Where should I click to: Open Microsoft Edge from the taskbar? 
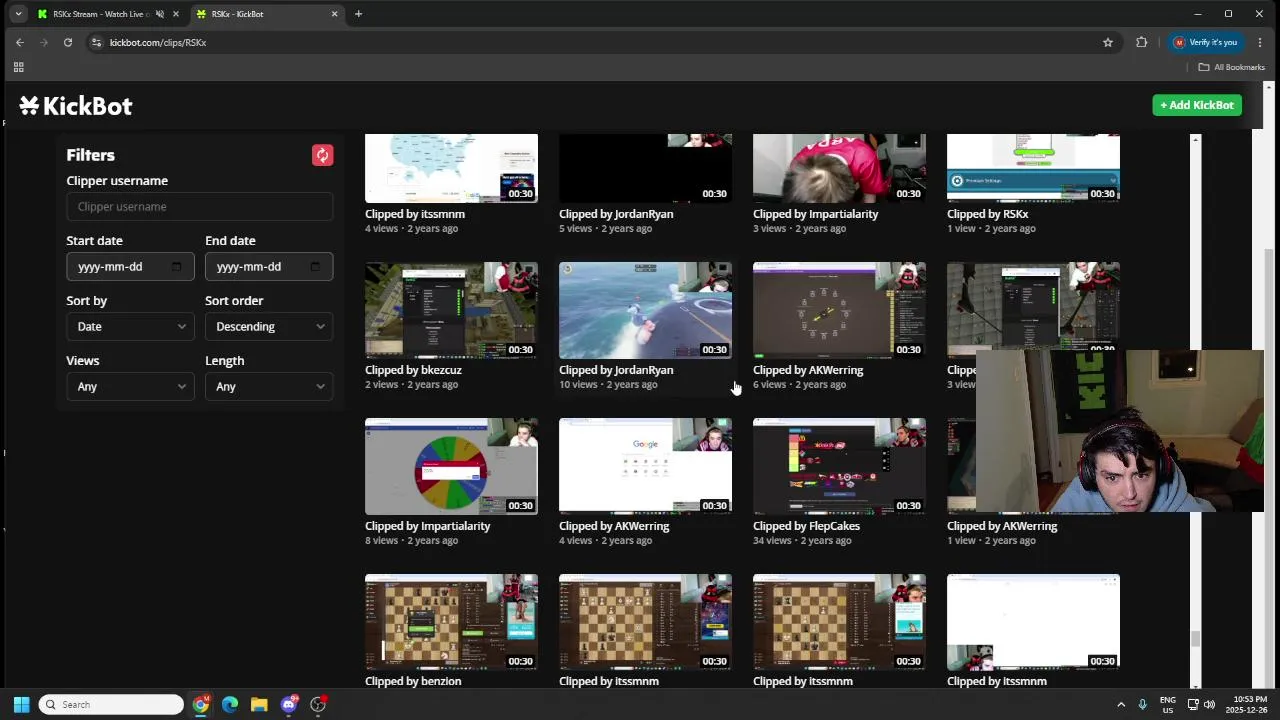(x=230, y=704)
